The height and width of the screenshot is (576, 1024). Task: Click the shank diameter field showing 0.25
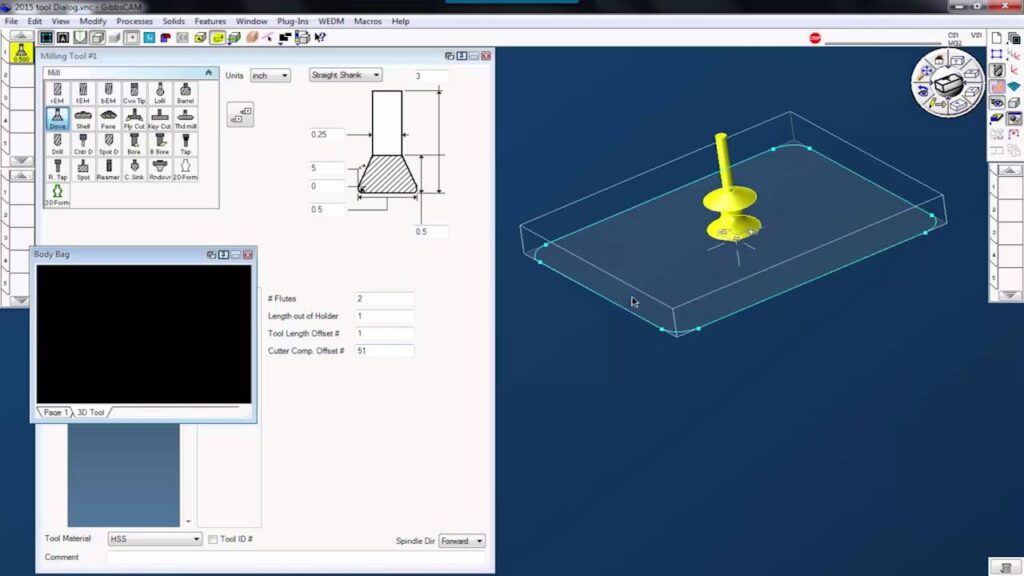pos(327,135)
